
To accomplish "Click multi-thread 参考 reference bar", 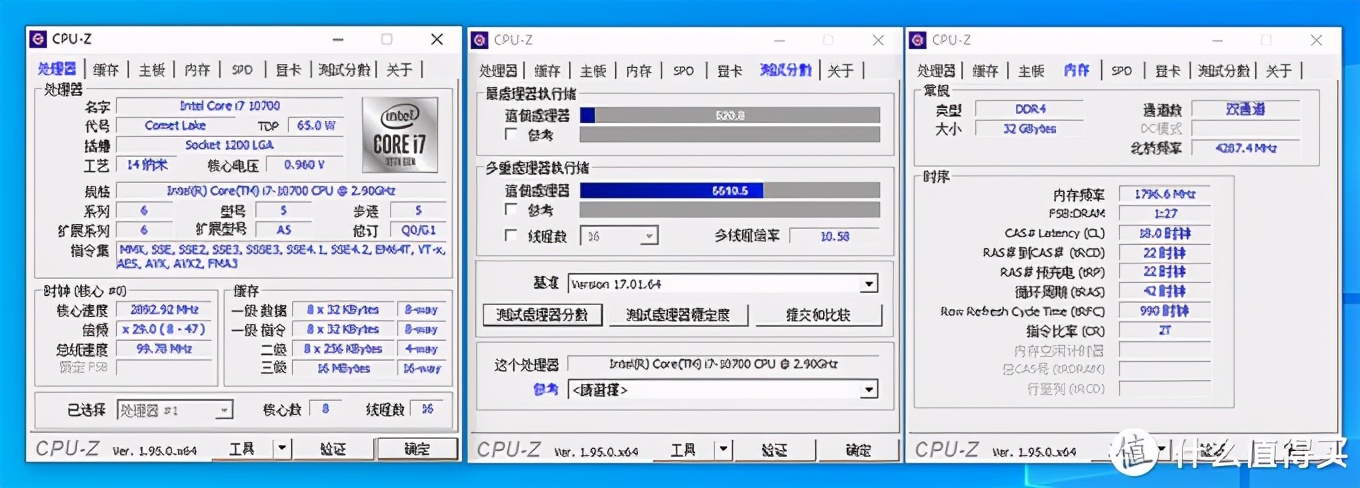I will [730, 210].
